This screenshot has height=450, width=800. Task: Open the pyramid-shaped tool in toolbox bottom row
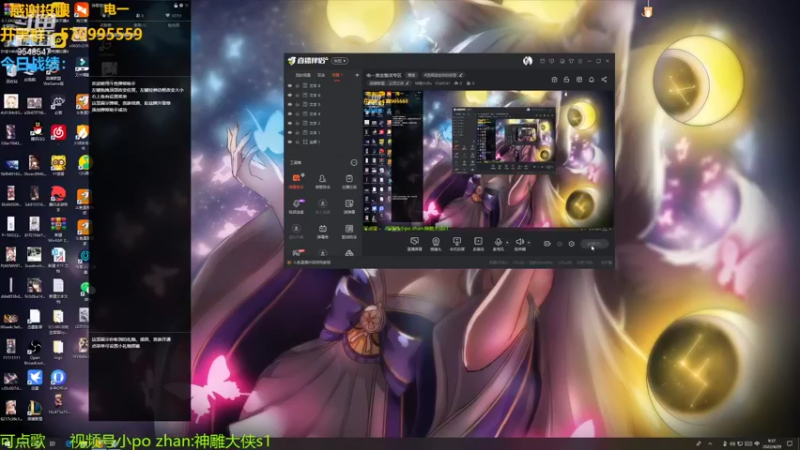point(349,253)
